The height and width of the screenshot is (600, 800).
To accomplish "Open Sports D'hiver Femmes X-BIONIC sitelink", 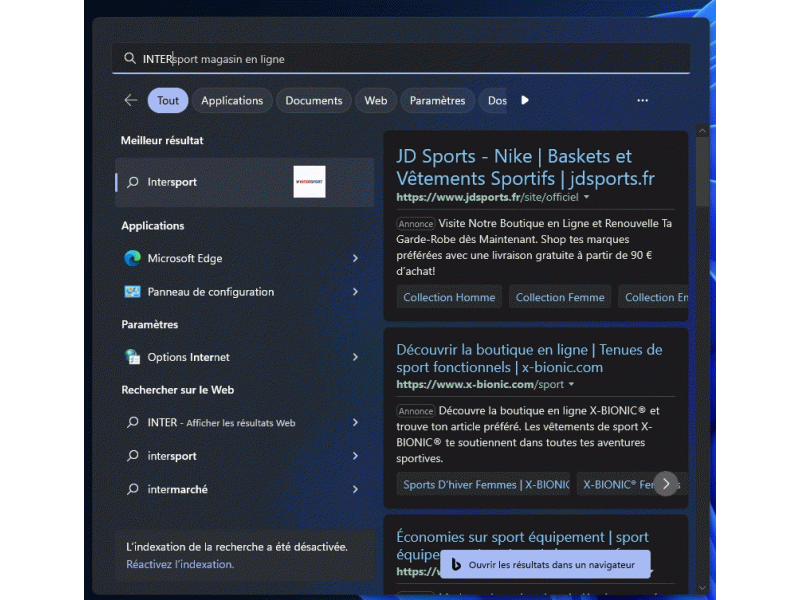I will (483, 484).
